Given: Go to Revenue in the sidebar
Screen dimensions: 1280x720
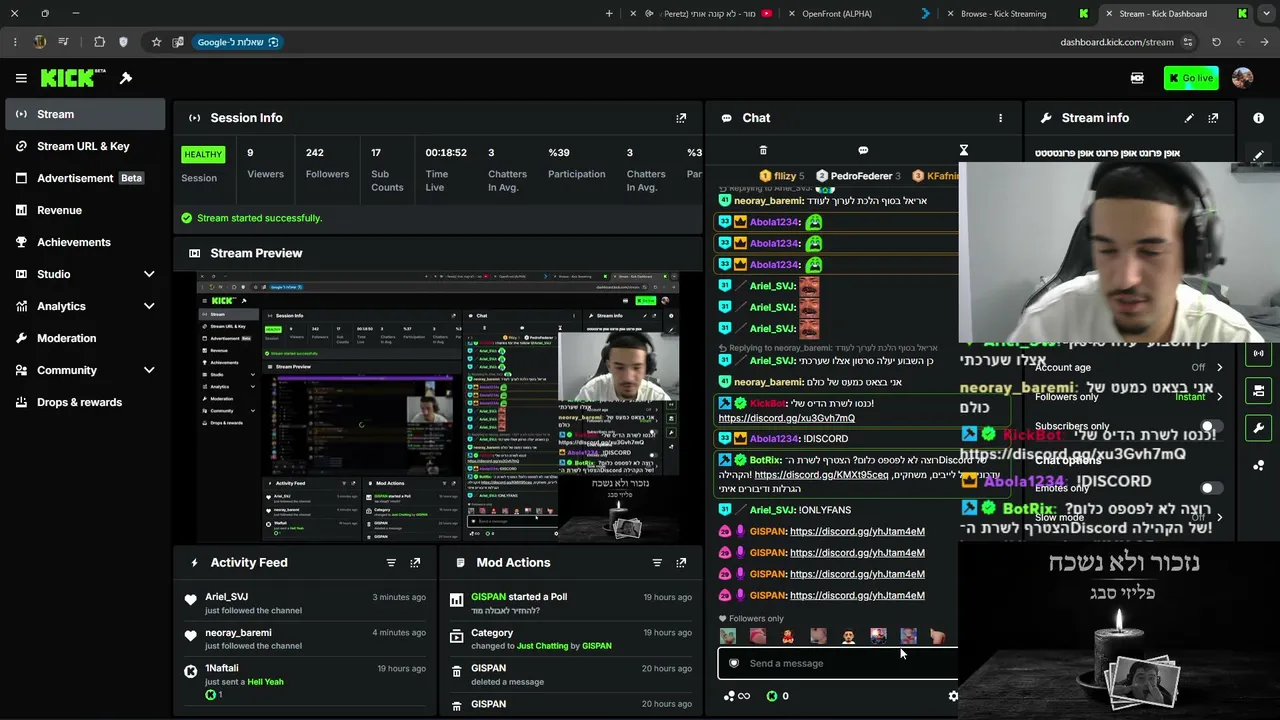Looking at the screenshot, I should 85,210.
